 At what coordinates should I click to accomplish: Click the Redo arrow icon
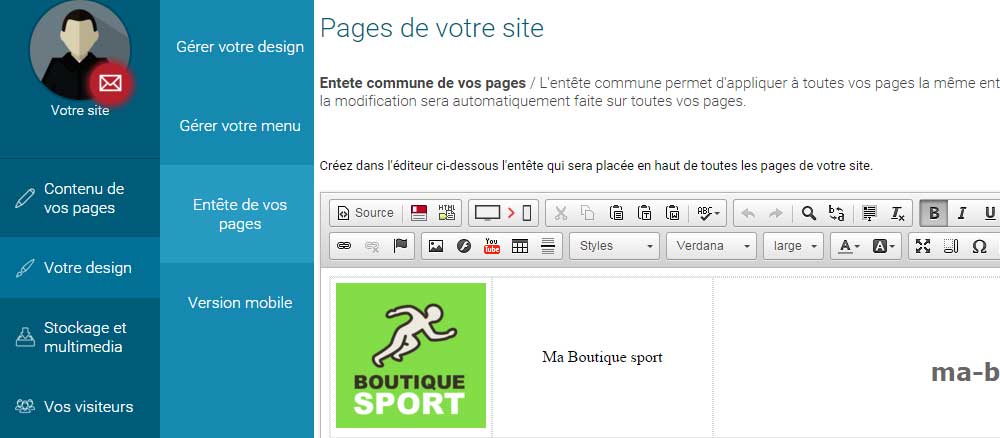coord(776,213)
